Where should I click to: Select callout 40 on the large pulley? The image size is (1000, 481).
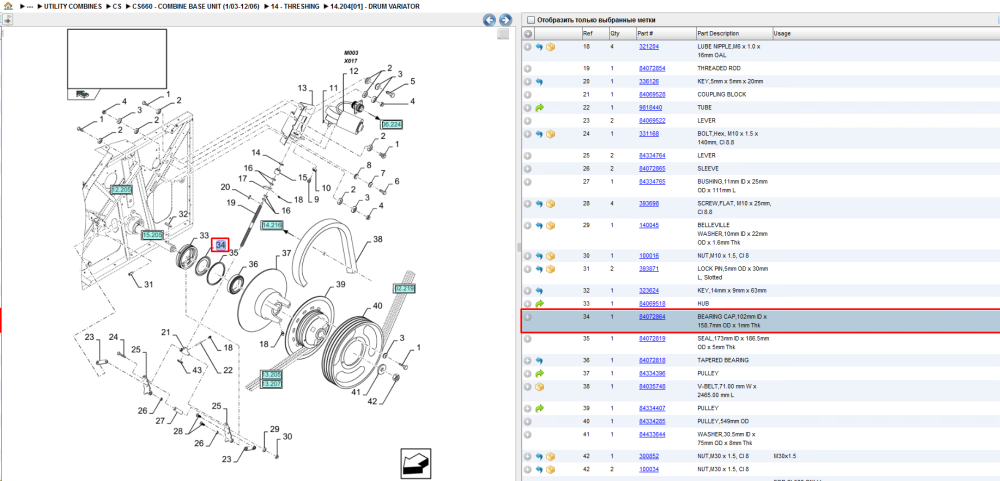pyautogui.click(x=378, y=306)
